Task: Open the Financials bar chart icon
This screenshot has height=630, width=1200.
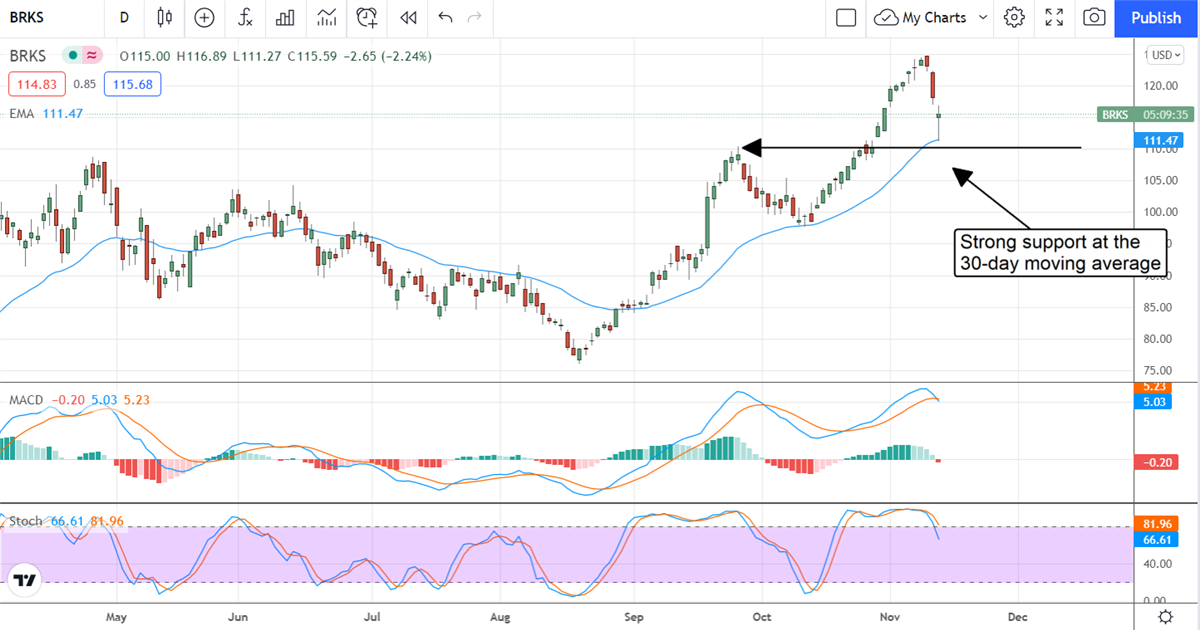Action: pos(285,17)
